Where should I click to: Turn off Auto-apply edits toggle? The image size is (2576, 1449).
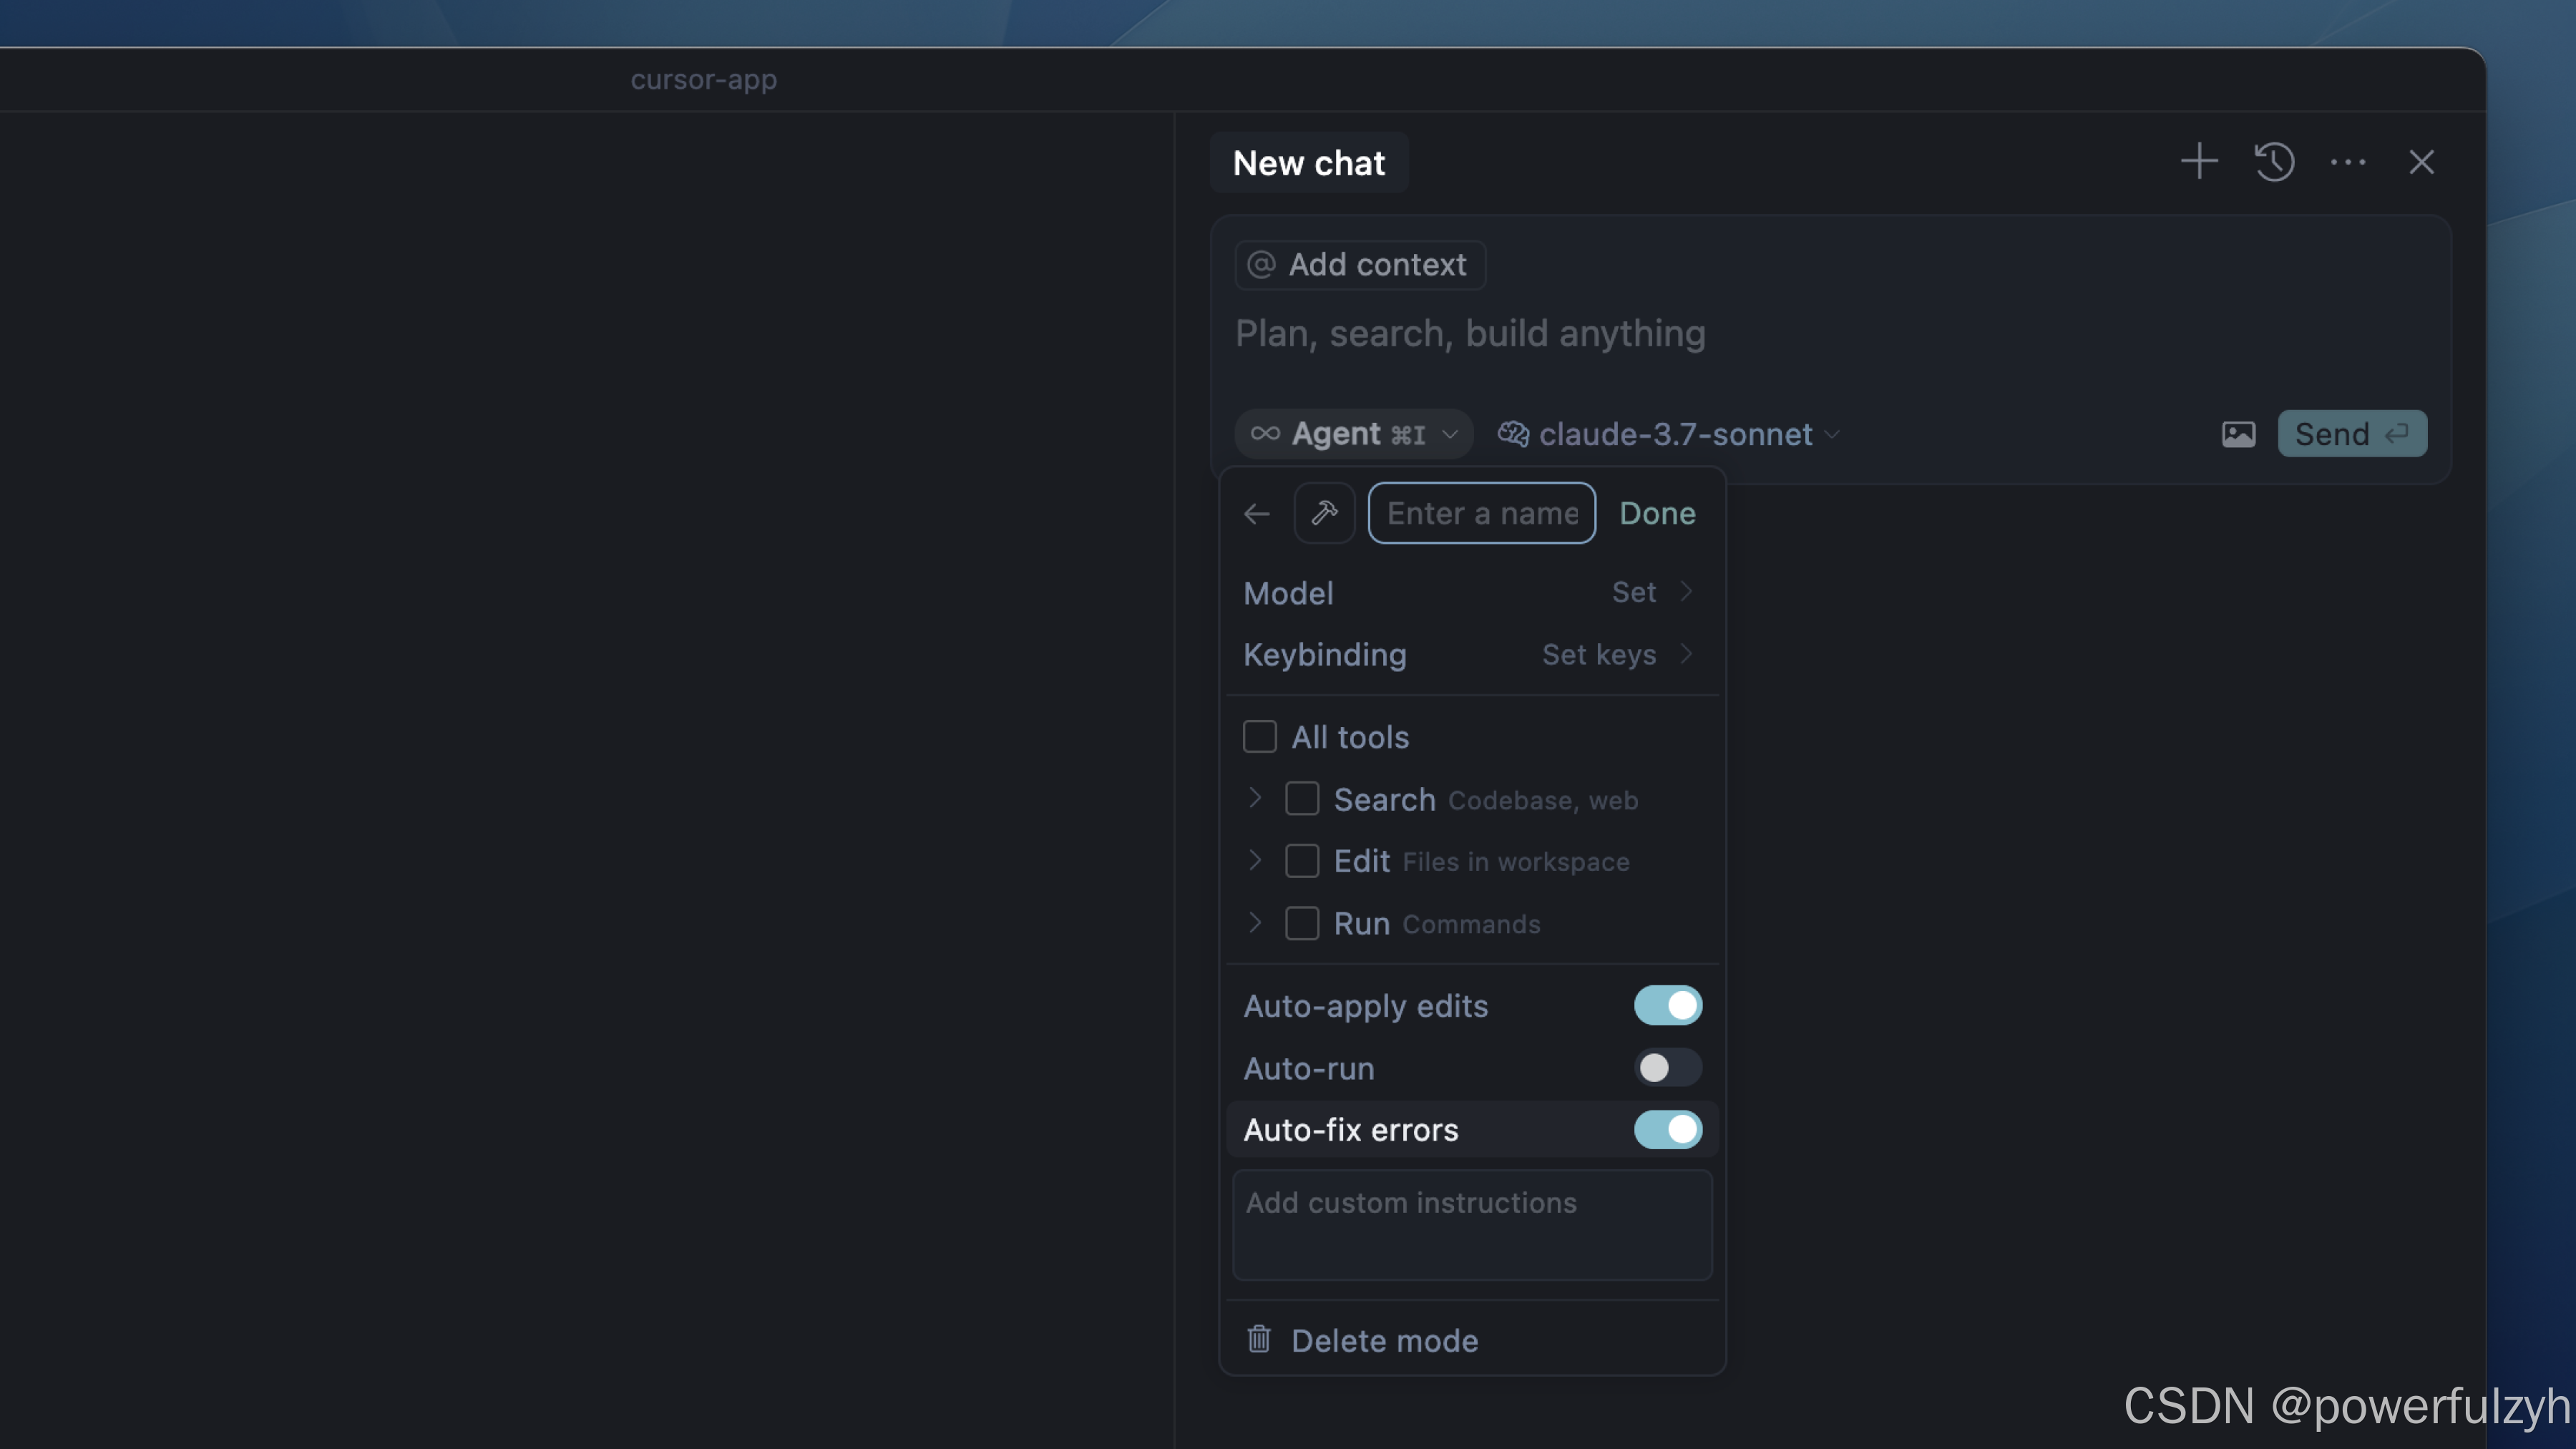coord(1667,1005)
